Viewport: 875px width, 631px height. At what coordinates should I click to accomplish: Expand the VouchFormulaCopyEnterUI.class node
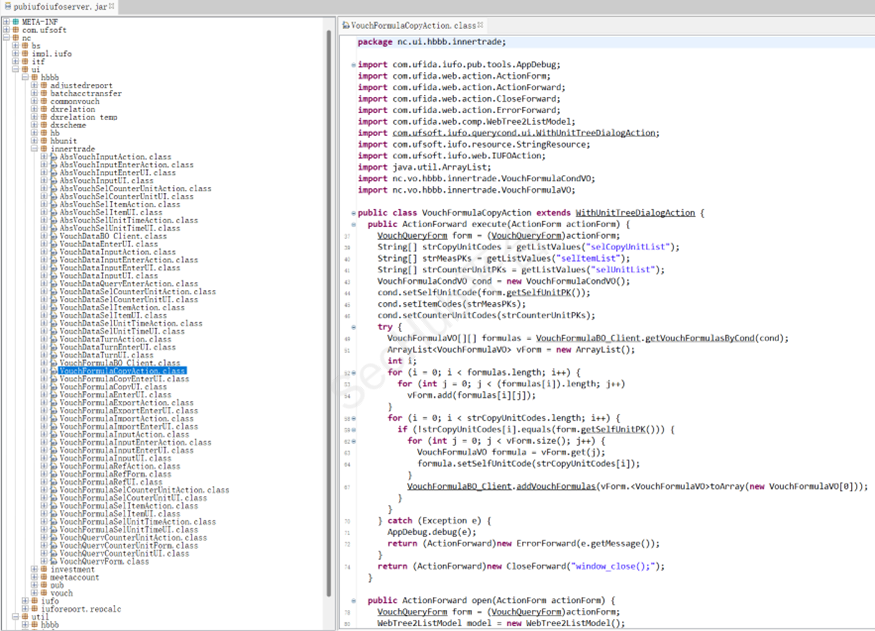(x=44, y=379)
